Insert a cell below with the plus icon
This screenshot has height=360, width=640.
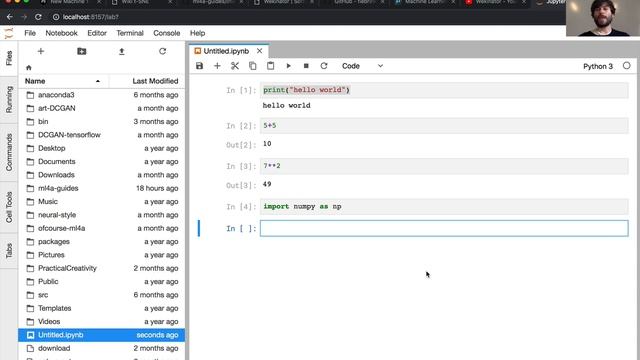pyautogui.click(x=217, y=66)
